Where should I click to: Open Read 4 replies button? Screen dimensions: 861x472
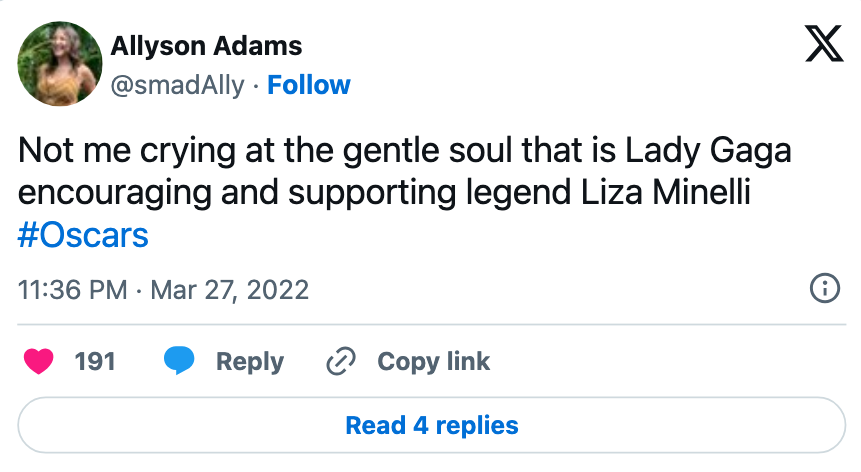[431, 425]
